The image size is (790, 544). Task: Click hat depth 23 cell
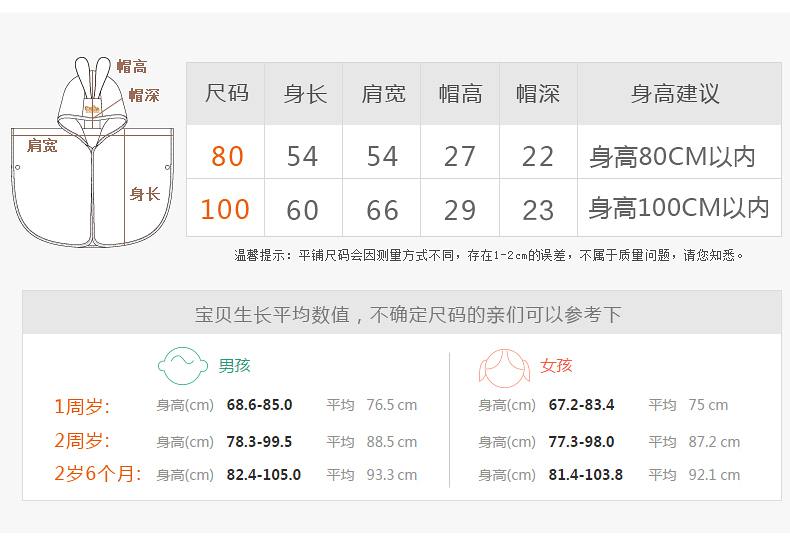coord(538,211)
